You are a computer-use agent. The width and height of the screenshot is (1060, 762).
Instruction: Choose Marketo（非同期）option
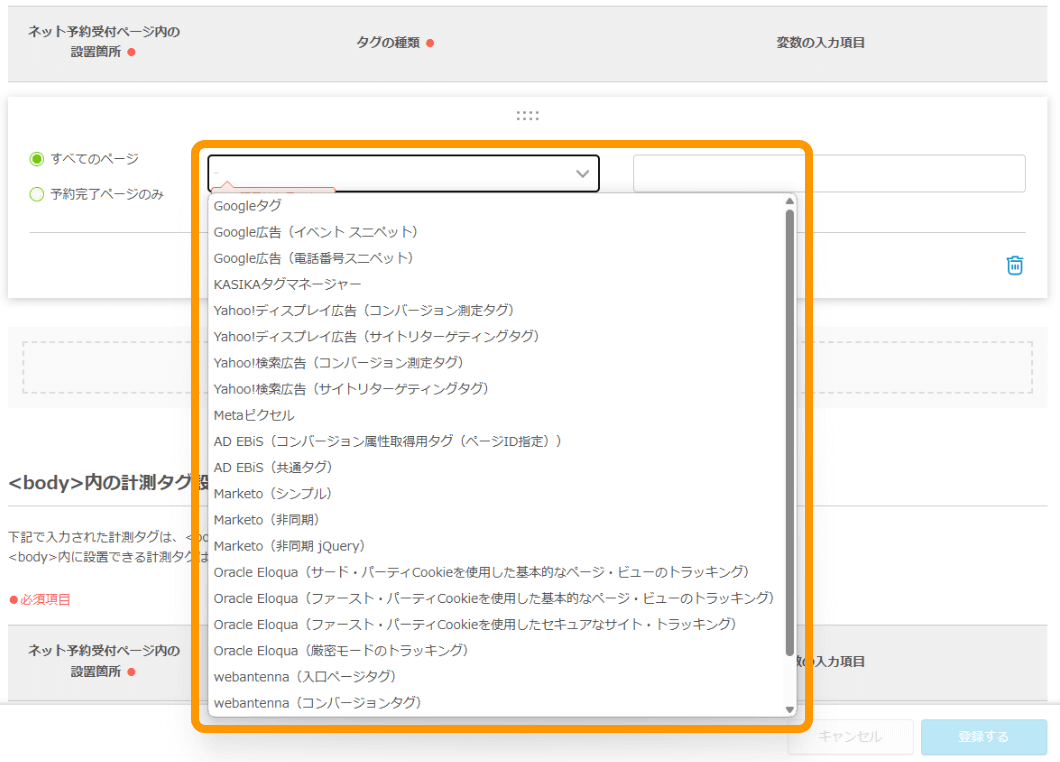click(498, 520)
